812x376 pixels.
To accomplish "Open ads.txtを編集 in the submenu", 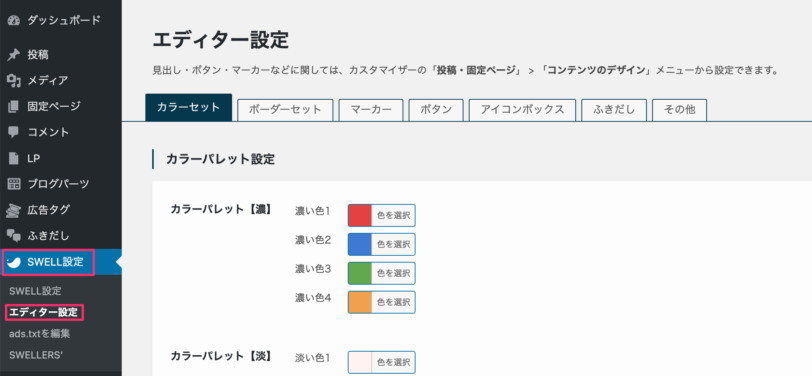I will [x=39, y=334].
